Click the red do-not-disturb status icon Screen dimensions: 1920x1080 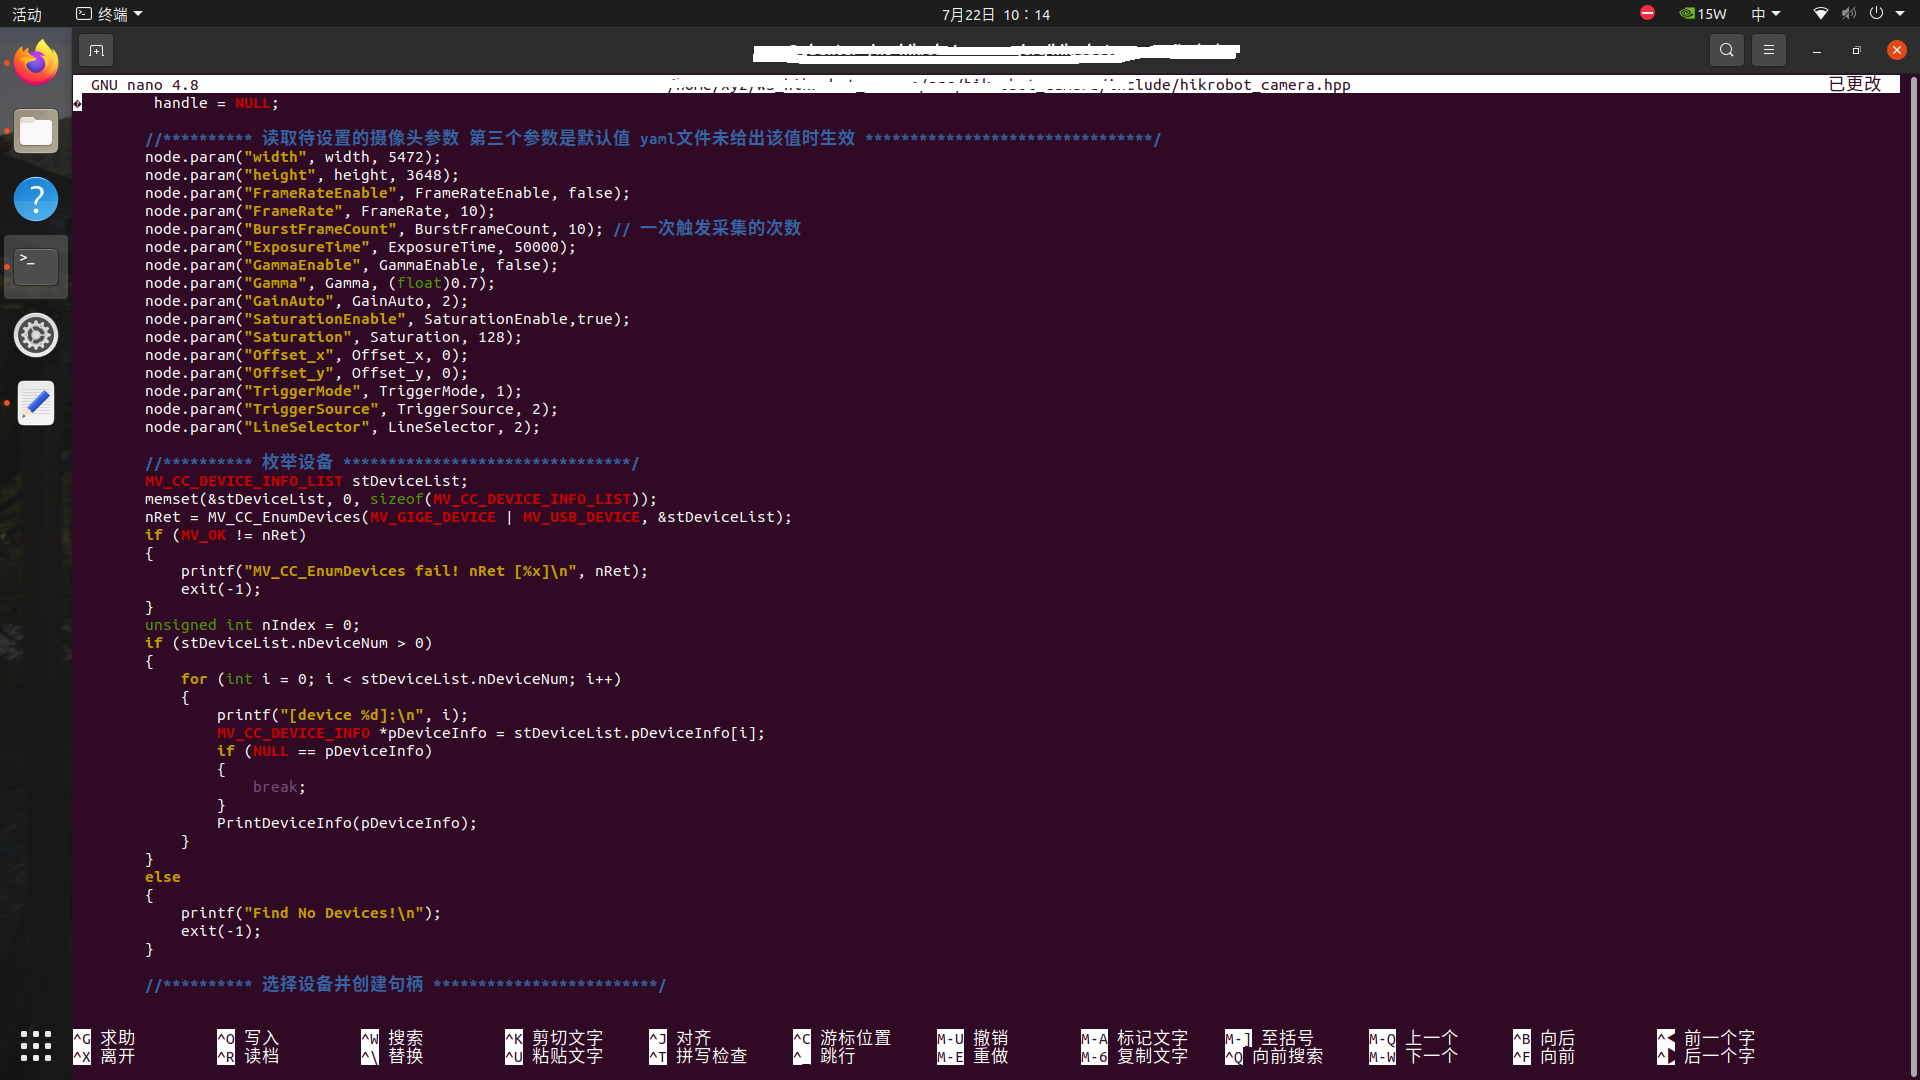click(x=1647, y=13)
